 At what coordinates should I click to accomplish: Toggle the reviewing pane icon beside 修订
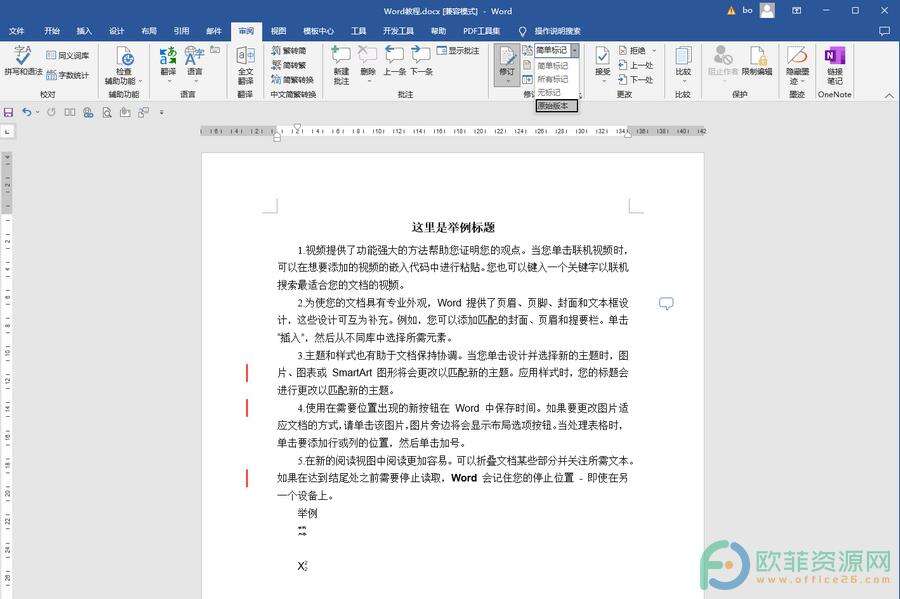tap(527, 80)
